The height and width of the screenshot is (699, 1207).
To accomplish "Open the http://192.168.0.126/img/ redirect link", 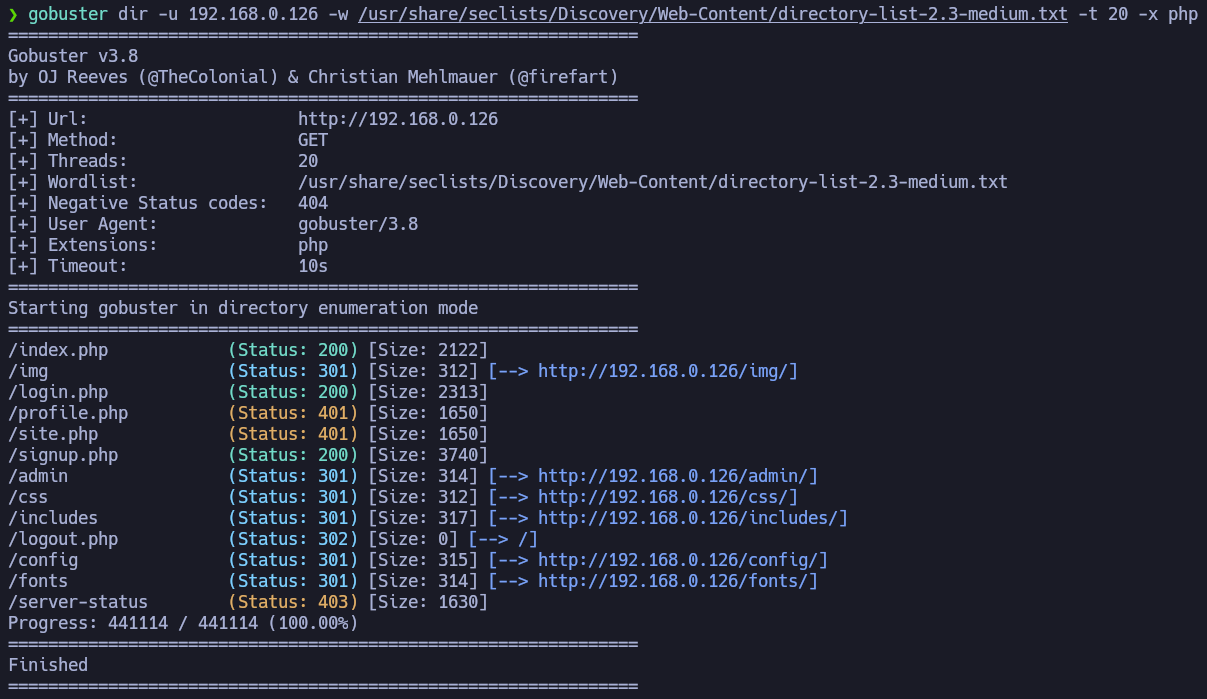I will coord(667,371).
